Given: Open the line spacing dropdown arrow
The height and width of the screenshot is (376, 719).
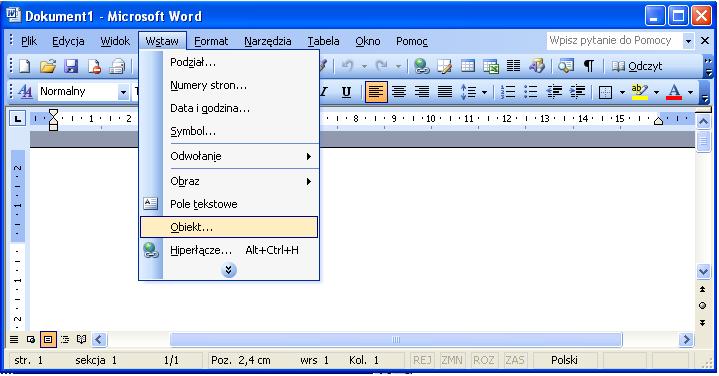Looking at the screenshot, I should coord(484,92).
